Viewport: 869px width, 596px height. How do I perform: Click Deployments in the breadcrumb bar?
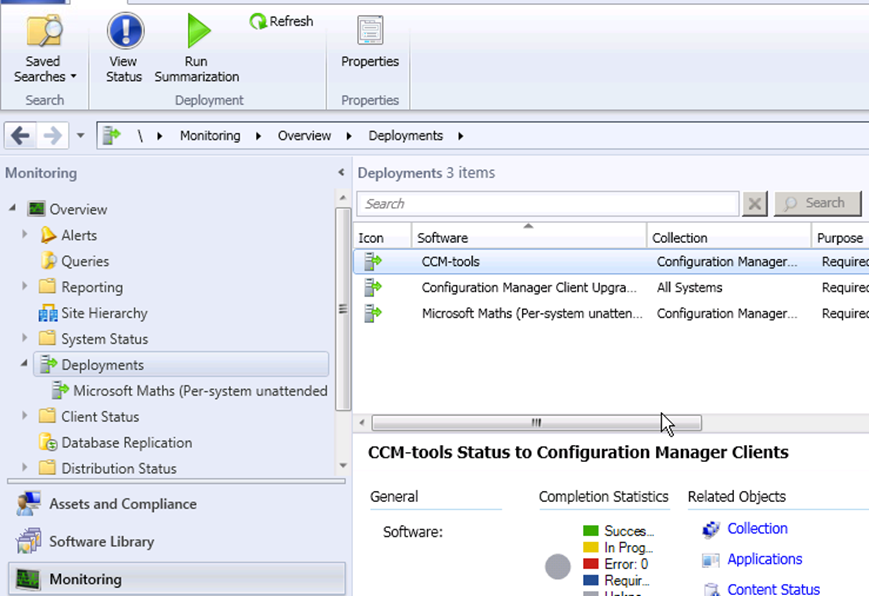click(406, 136)
